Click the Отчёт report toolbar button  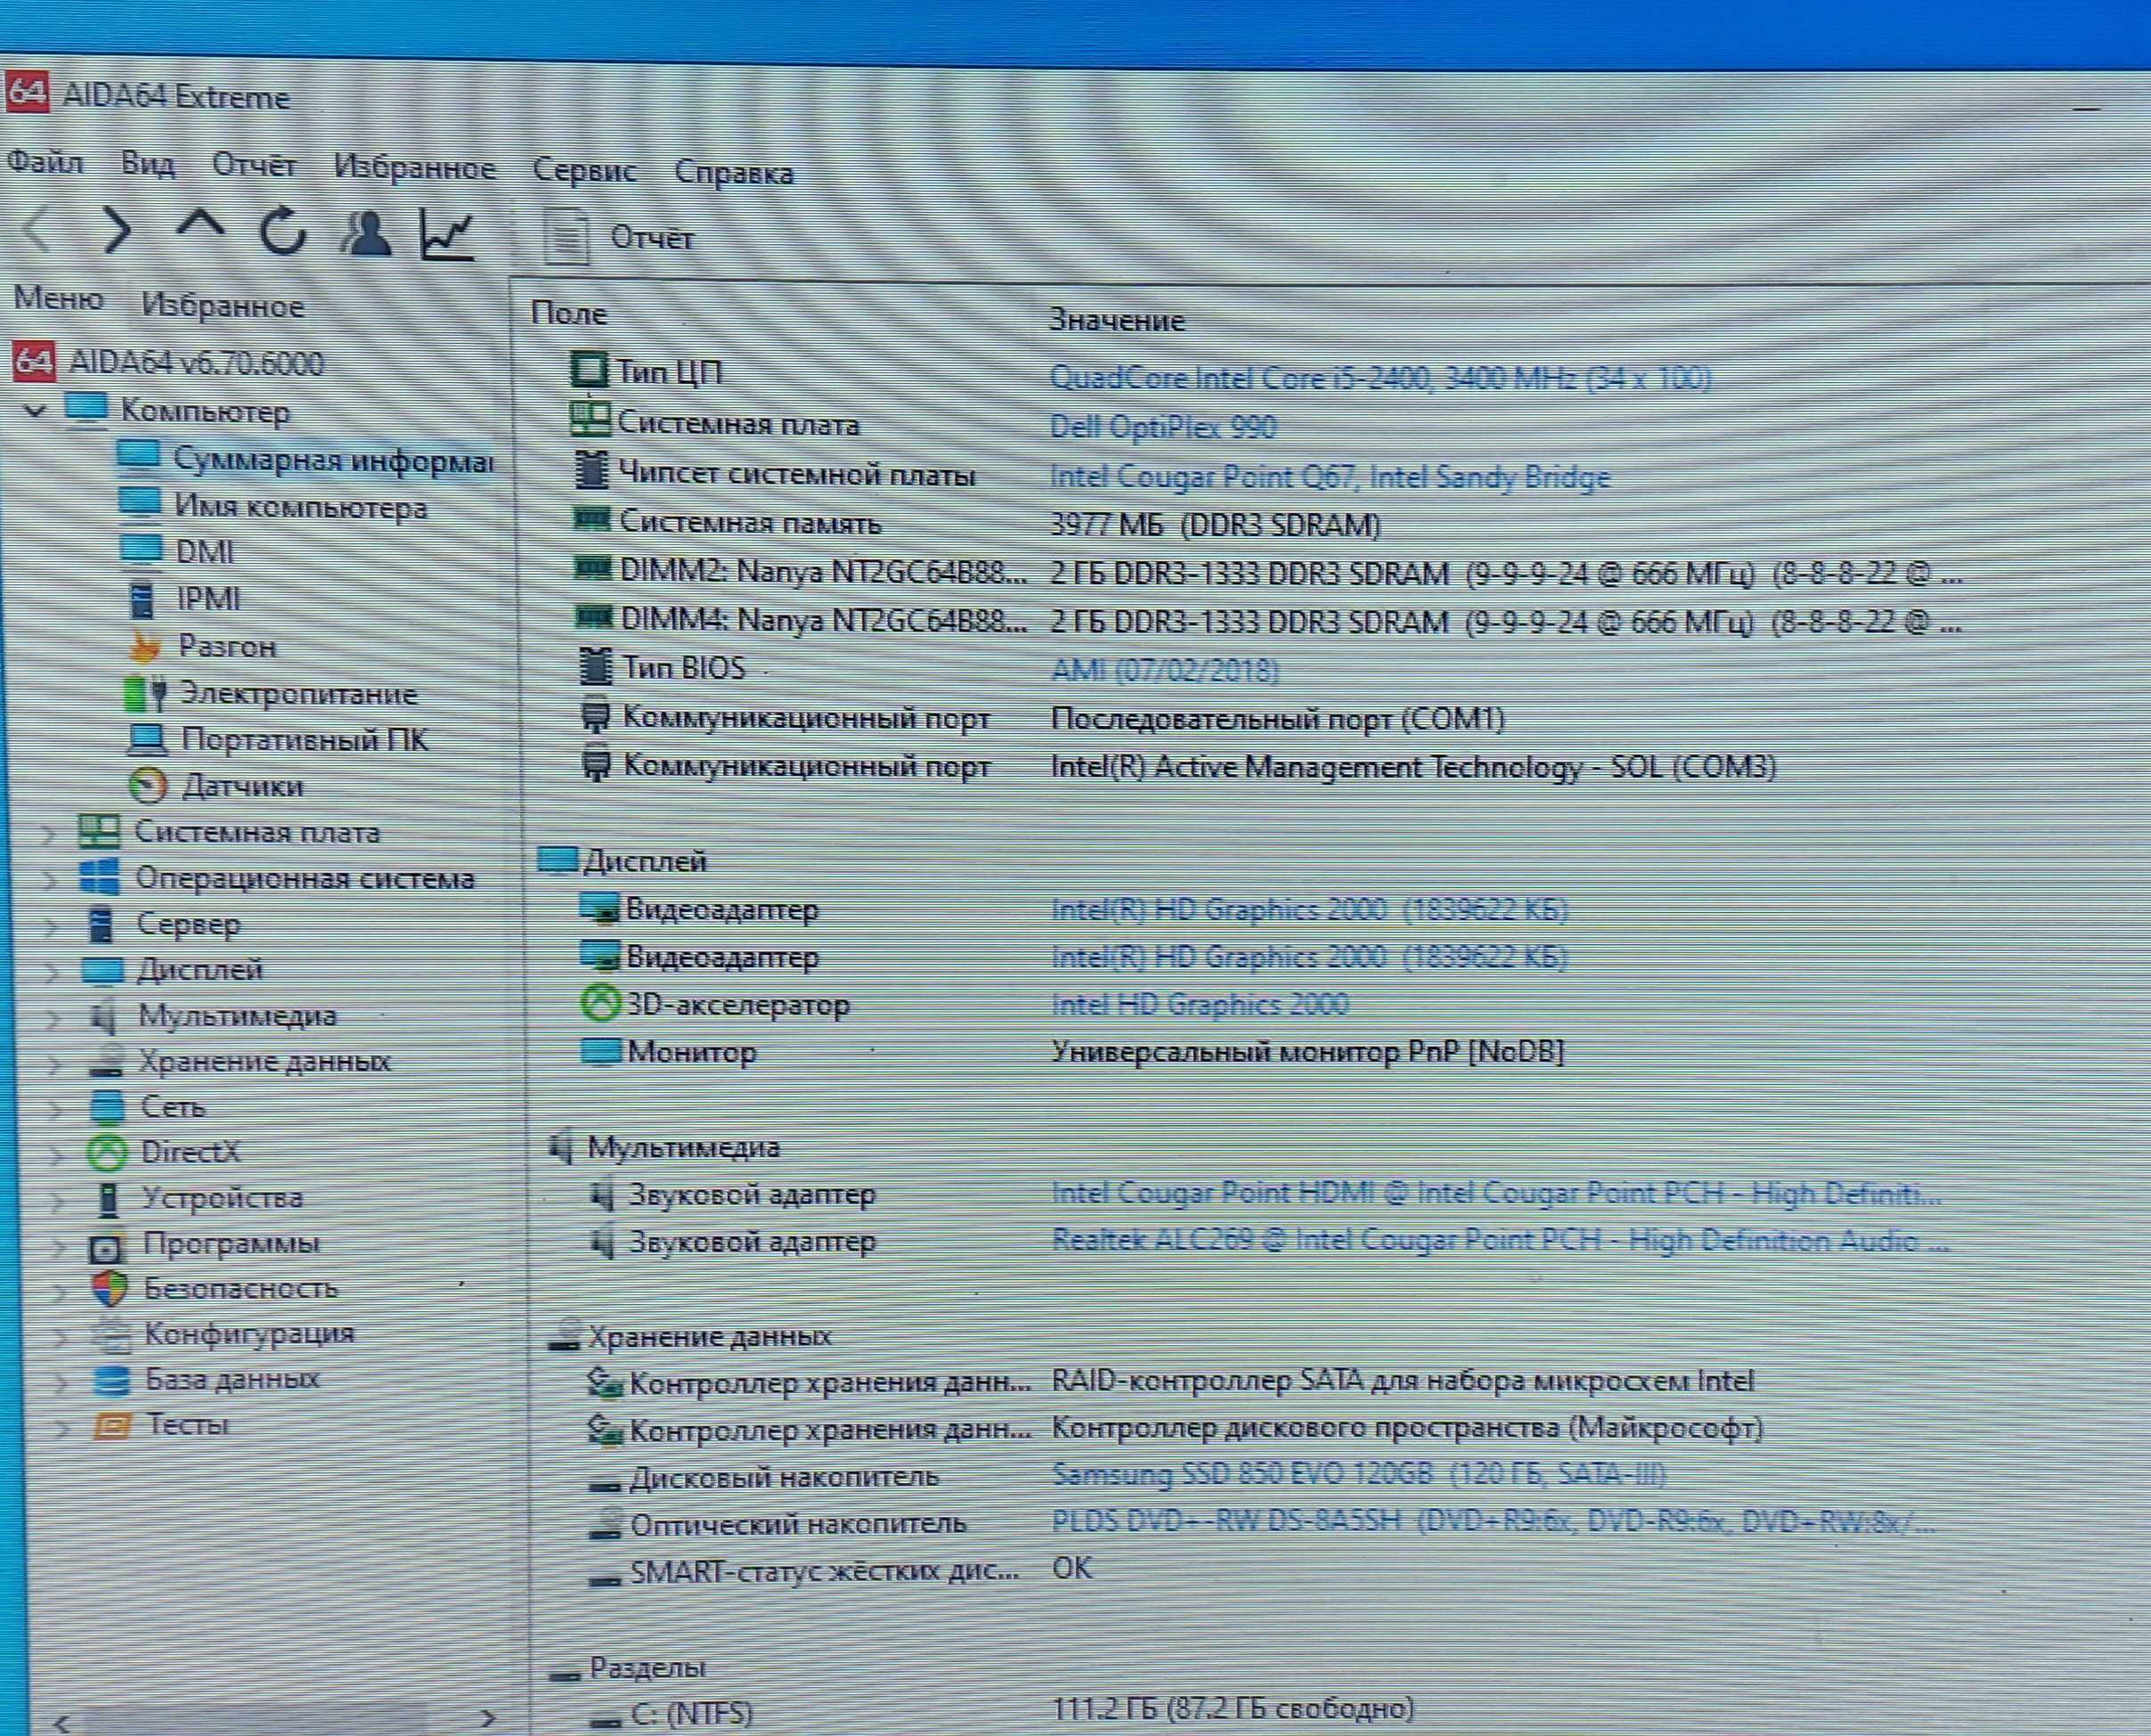coord(619,237)
